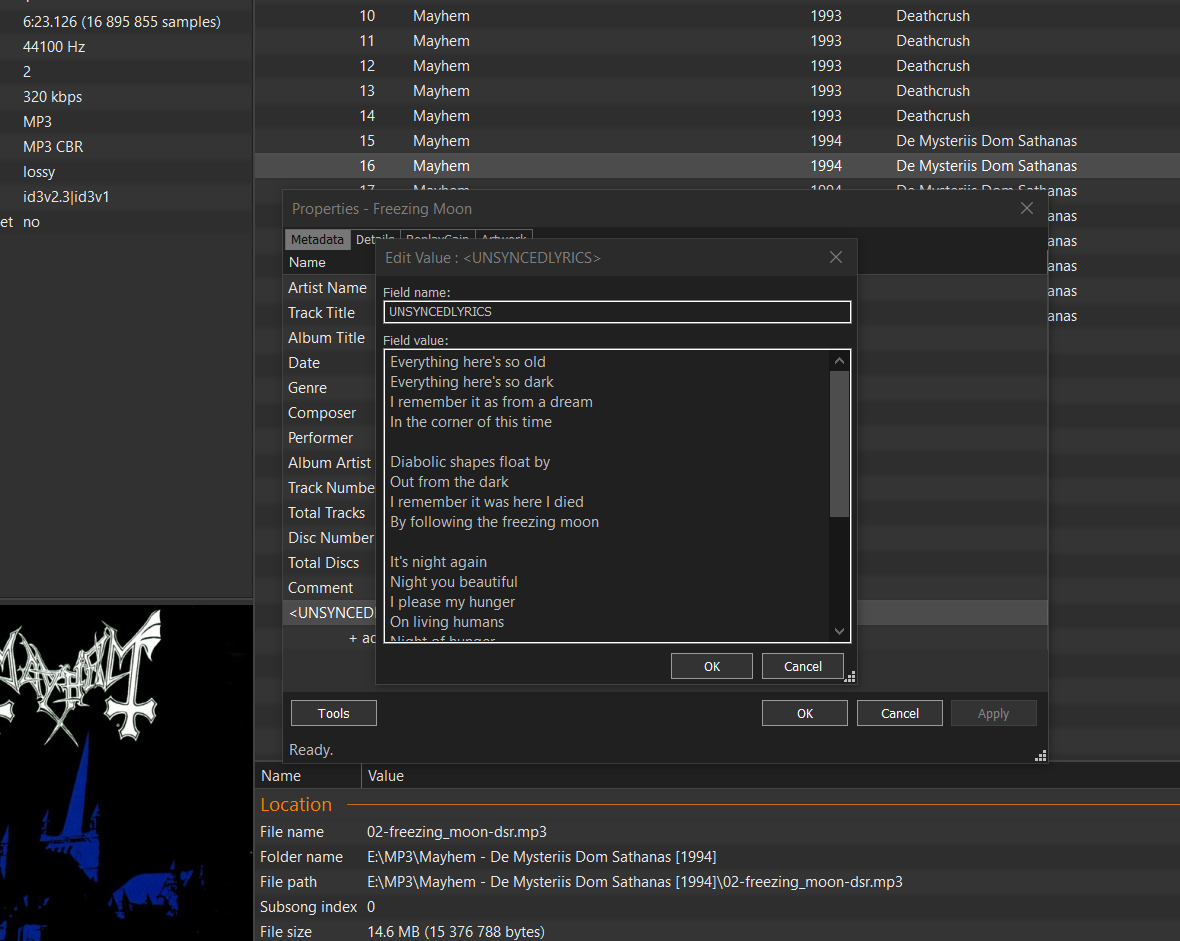
Task: Click the 44100 Hz sample rate entry
Action: click(54, 47)
